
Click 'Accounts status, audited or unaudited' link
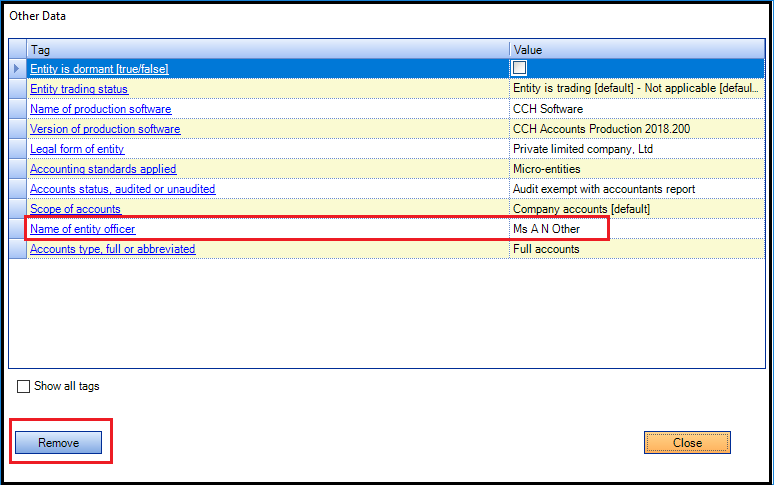122,189
